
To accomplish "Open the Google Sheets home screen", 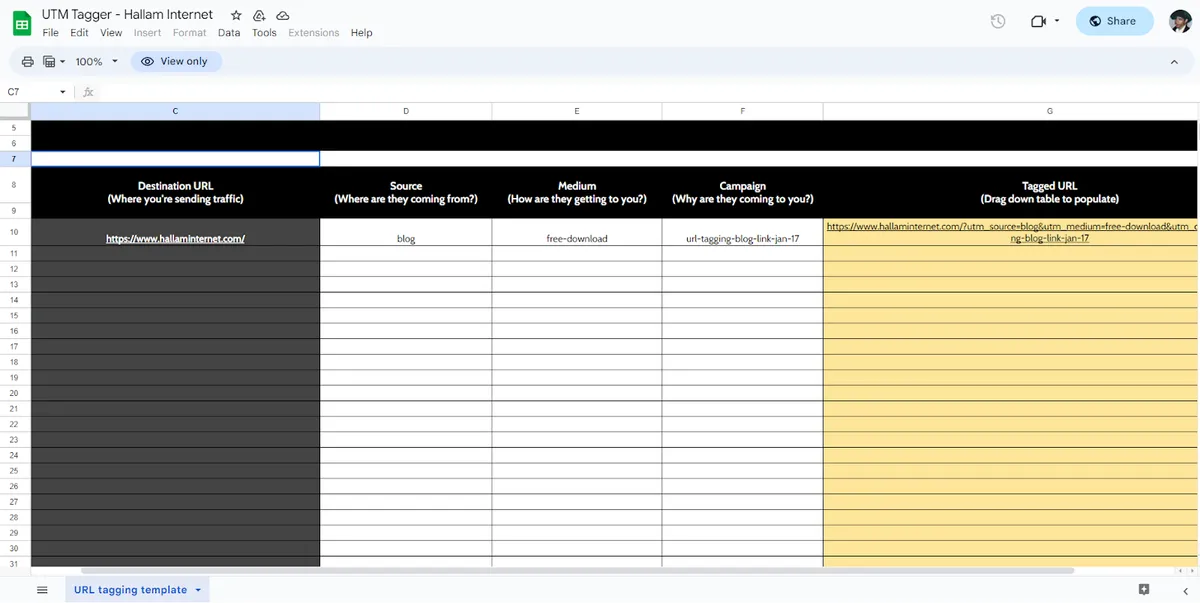I will pyautogui.click(x=21, y=22).
